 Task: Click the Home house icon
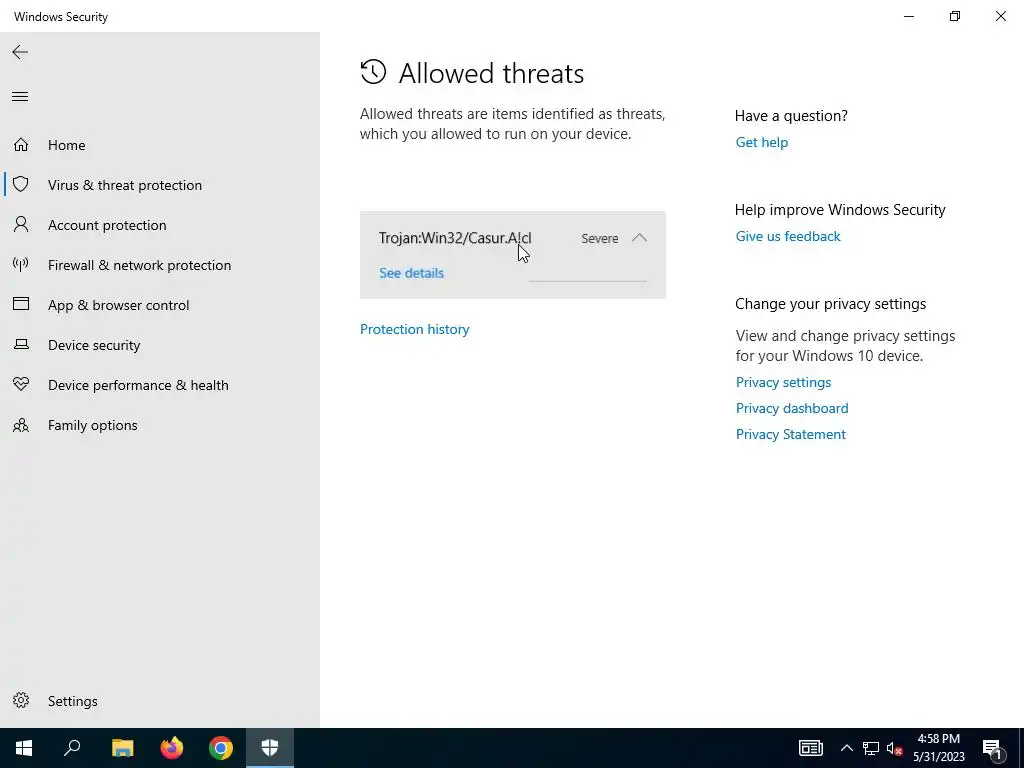tap(21, 144)
